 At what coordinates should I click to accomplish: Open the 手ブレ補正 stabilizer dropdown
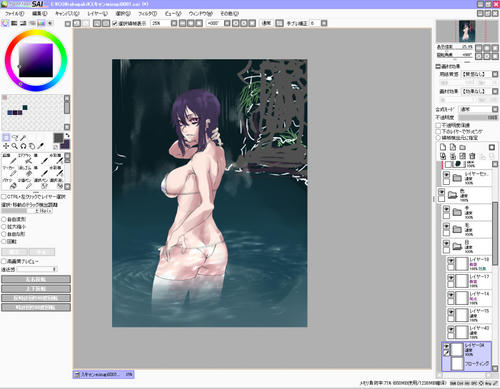324,23
